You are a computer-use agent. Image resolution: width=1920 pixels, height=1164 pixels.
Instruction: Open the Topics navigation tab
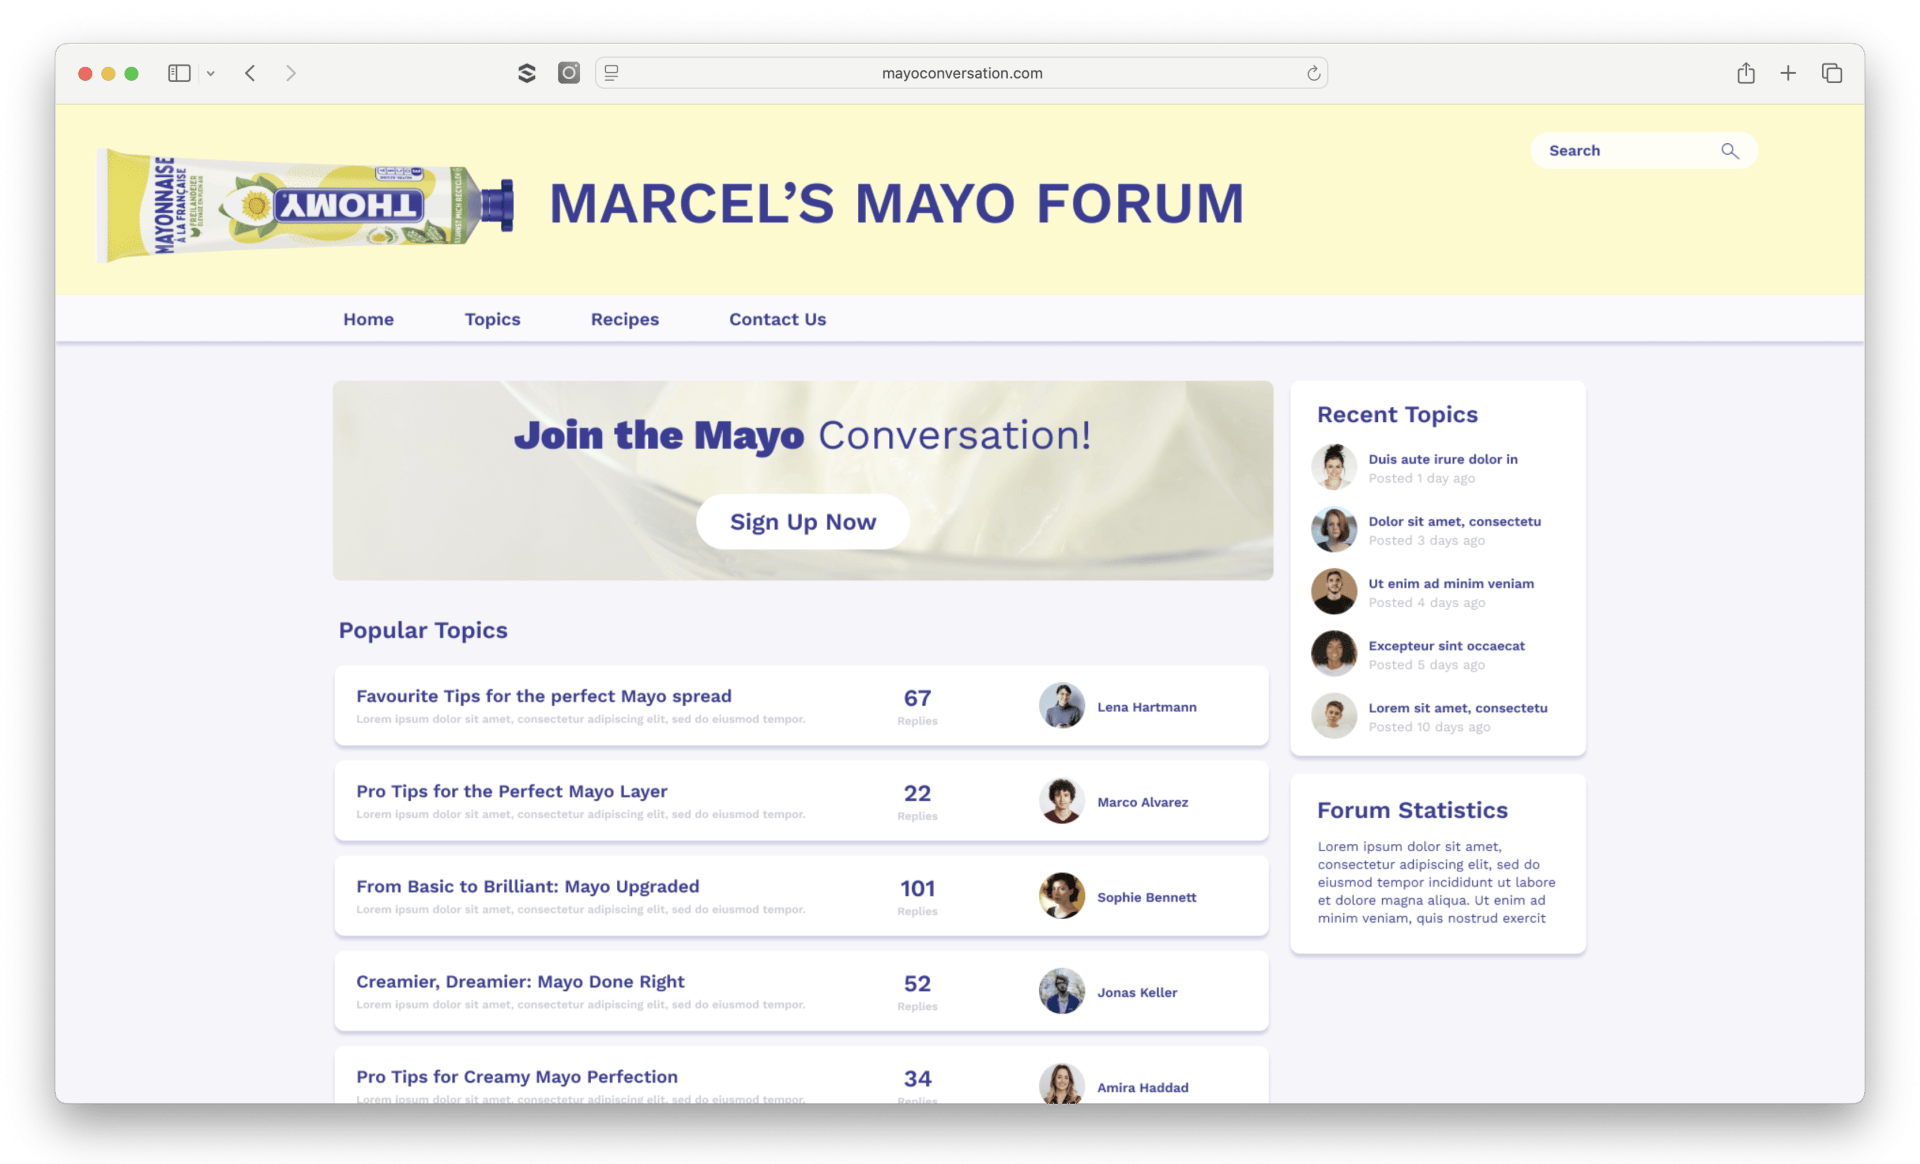(492, 319)
